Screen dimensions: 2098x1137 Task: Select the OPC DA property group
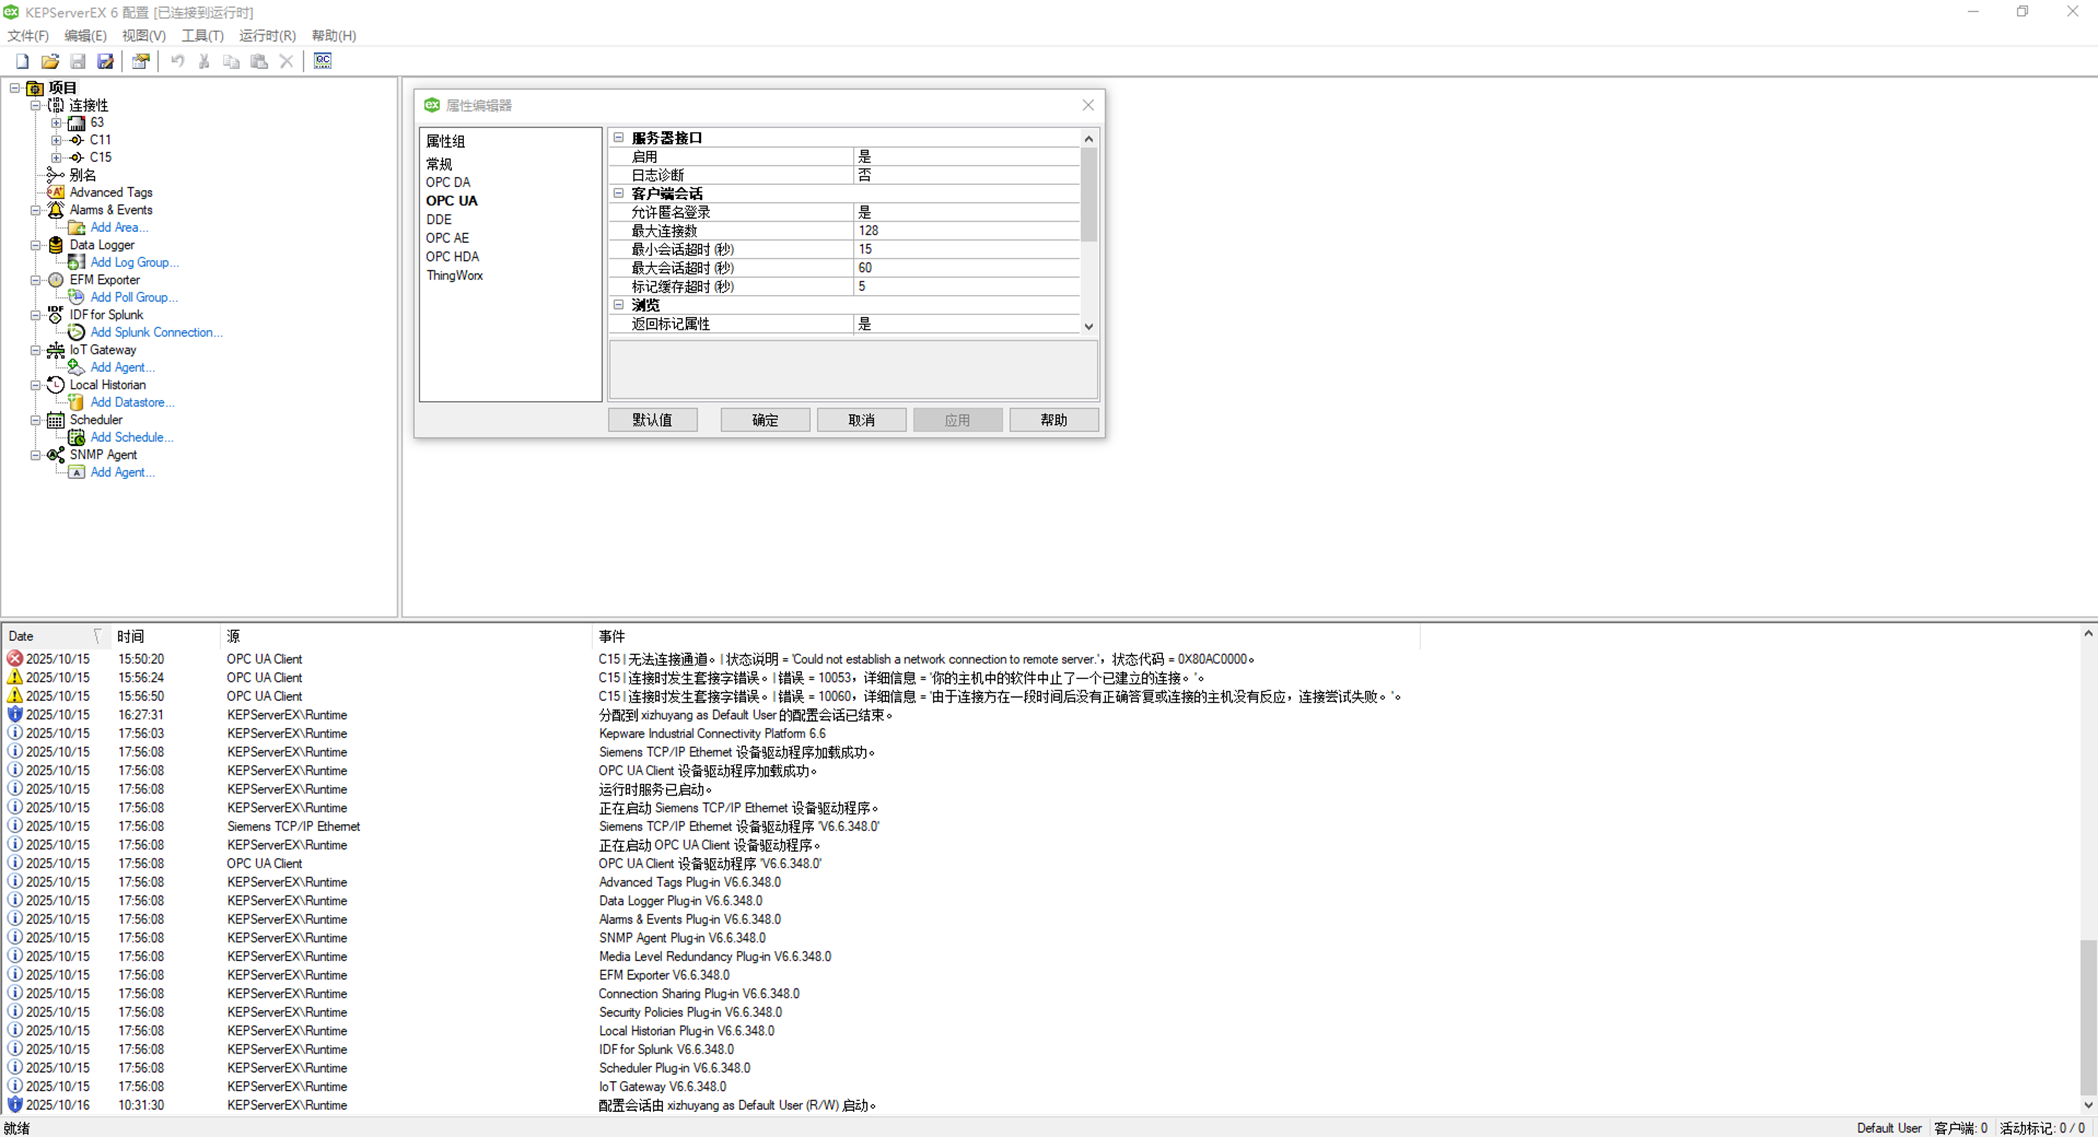click(447, 182)
